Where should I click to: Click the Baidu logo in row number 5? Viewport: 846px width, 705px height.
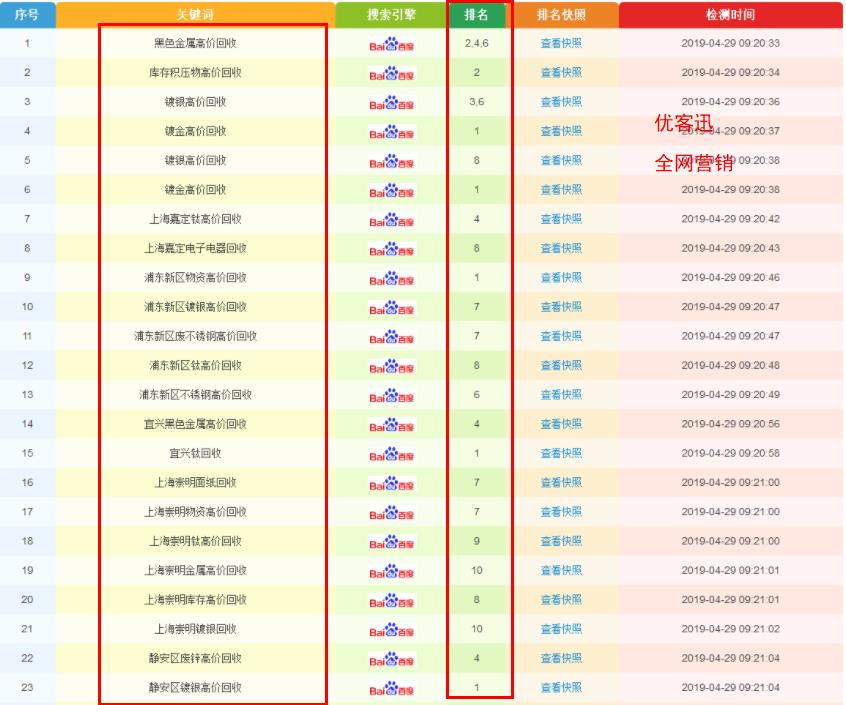click(x=391, y=161)
